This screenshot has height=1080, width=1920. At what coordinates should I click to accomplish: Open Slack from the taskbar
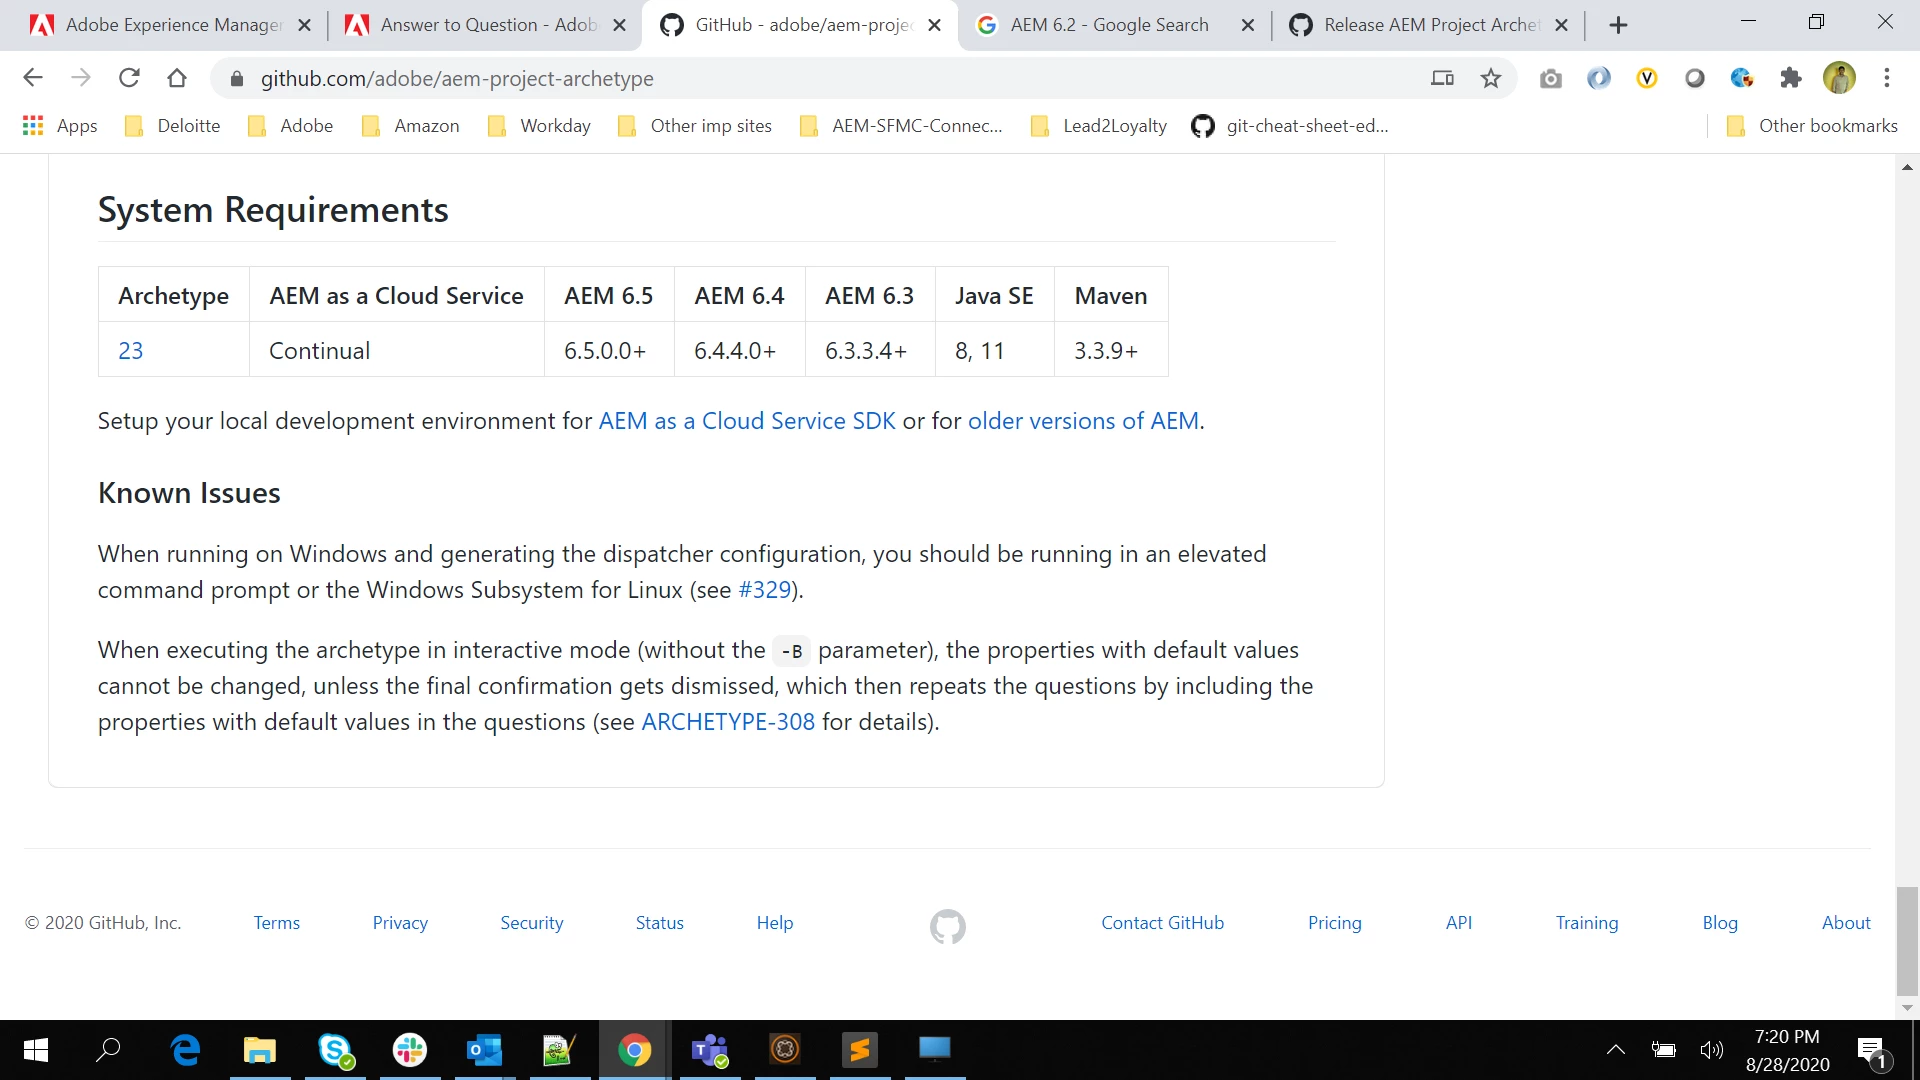410,1049
